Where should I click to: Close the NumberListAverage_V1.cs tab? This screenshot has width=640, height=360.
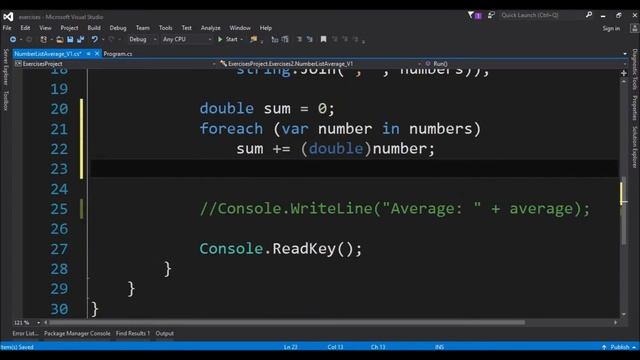(x=97, y=53)
